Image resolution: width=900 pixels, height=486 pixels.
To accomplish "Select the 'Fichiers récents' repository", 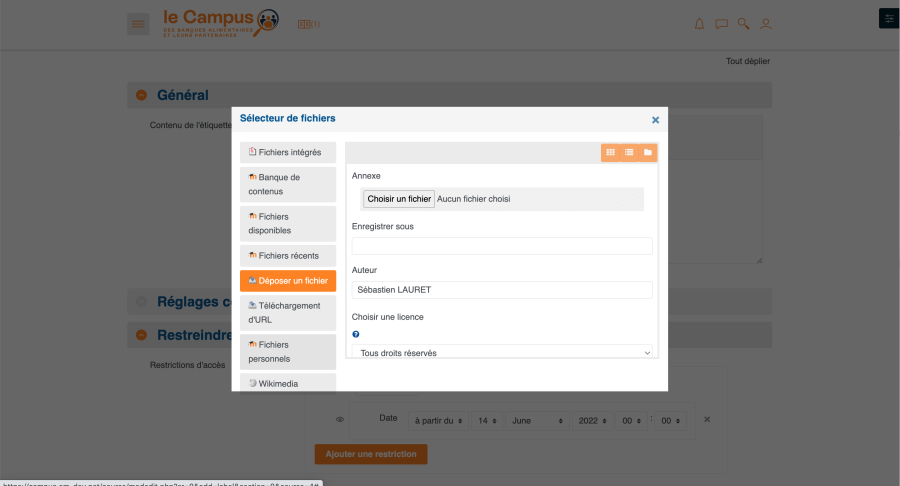I will [288, 255].
